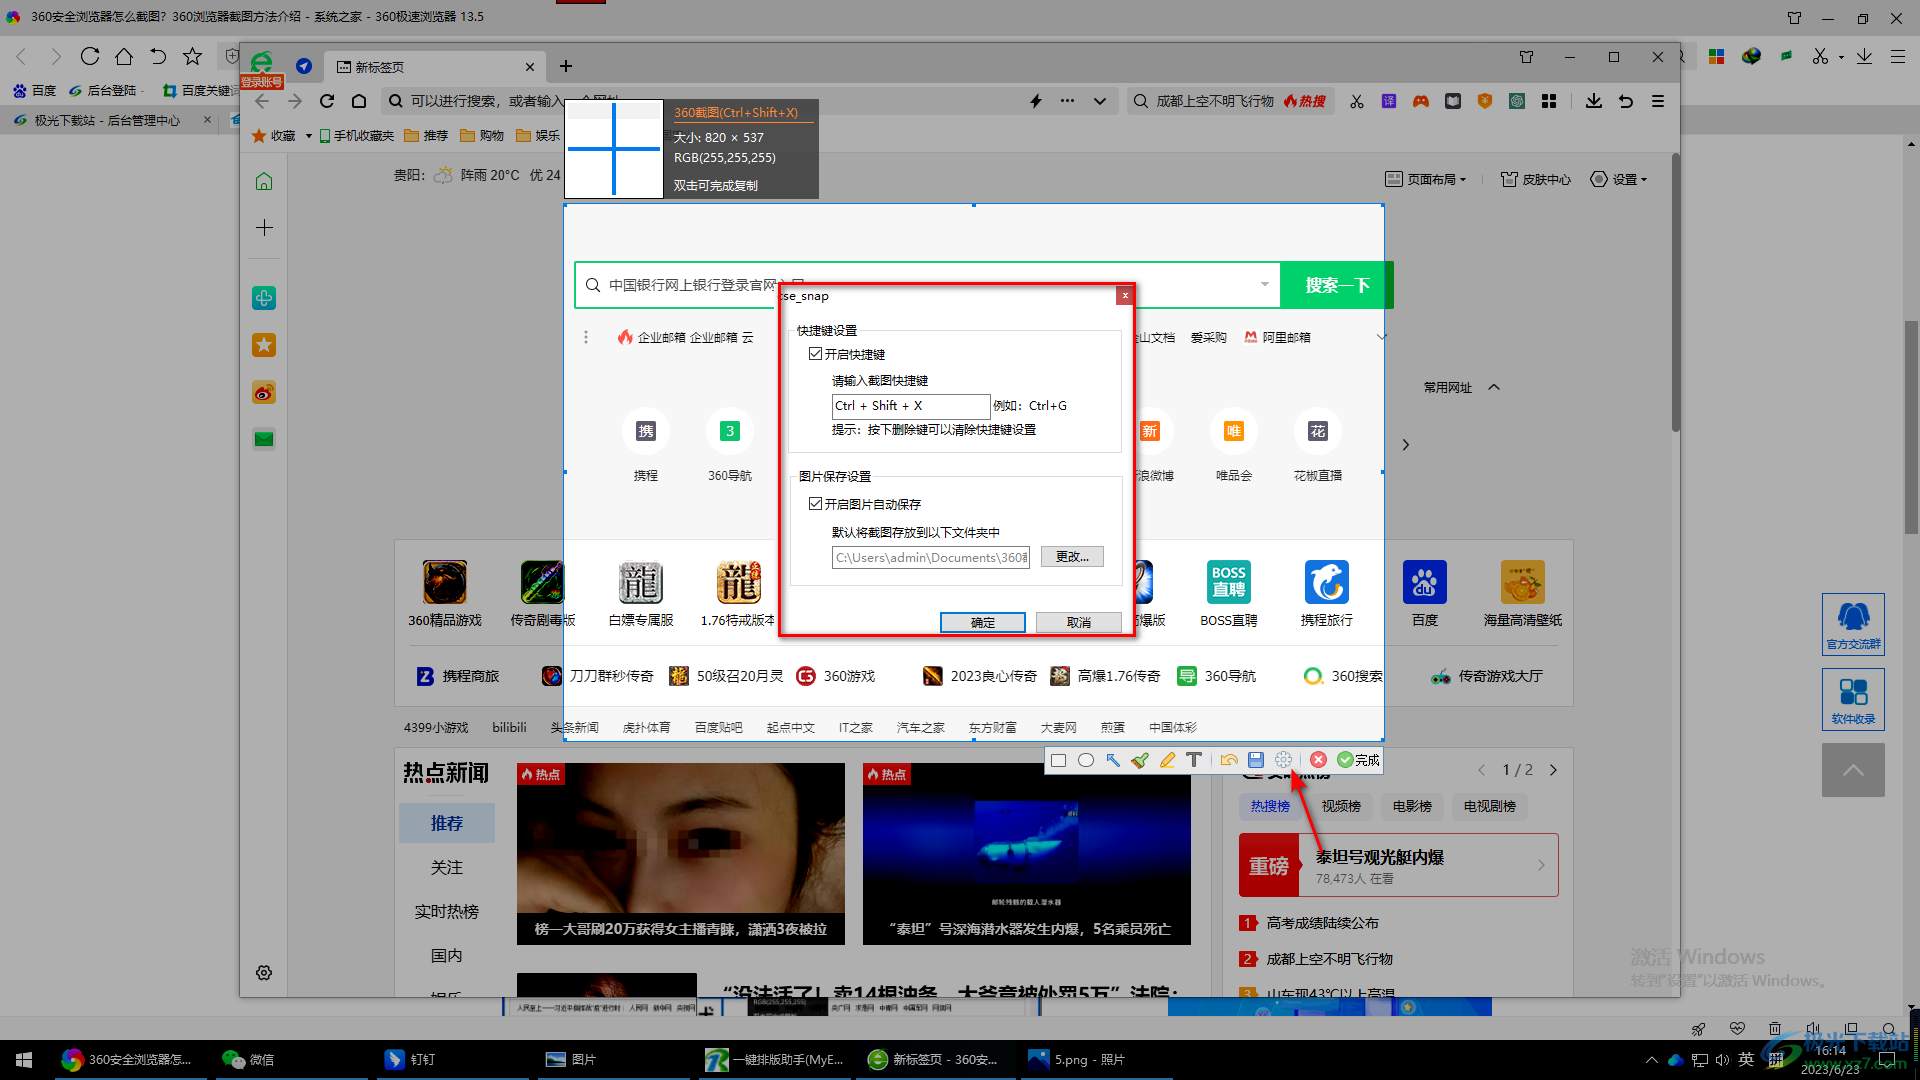Select the ellipse shape tool in screenshot toolbar
The image size is (1920, 1080).
point(1086,760)
